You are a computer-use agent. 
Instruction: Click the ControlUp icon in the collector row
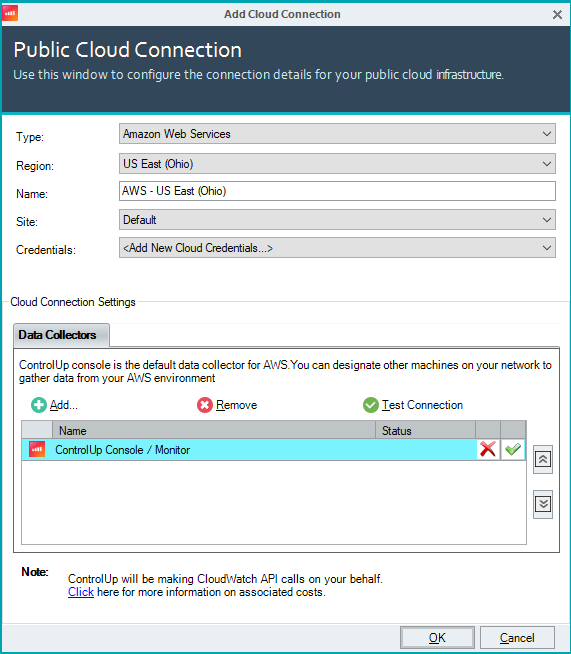[x=37, y=449]
